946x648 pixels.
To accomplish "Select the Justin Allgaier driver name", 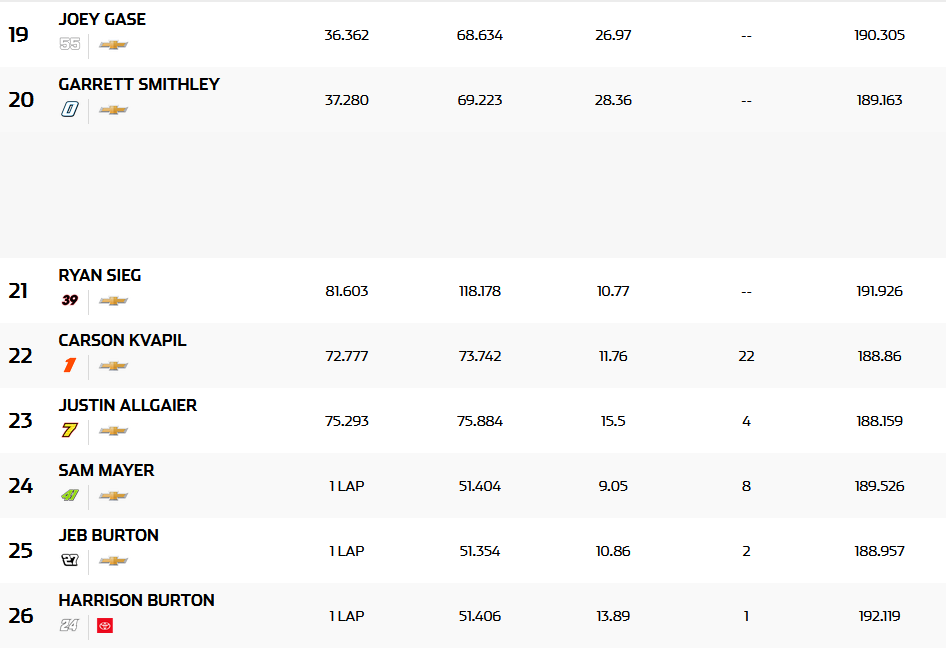I will click(127, 406).
